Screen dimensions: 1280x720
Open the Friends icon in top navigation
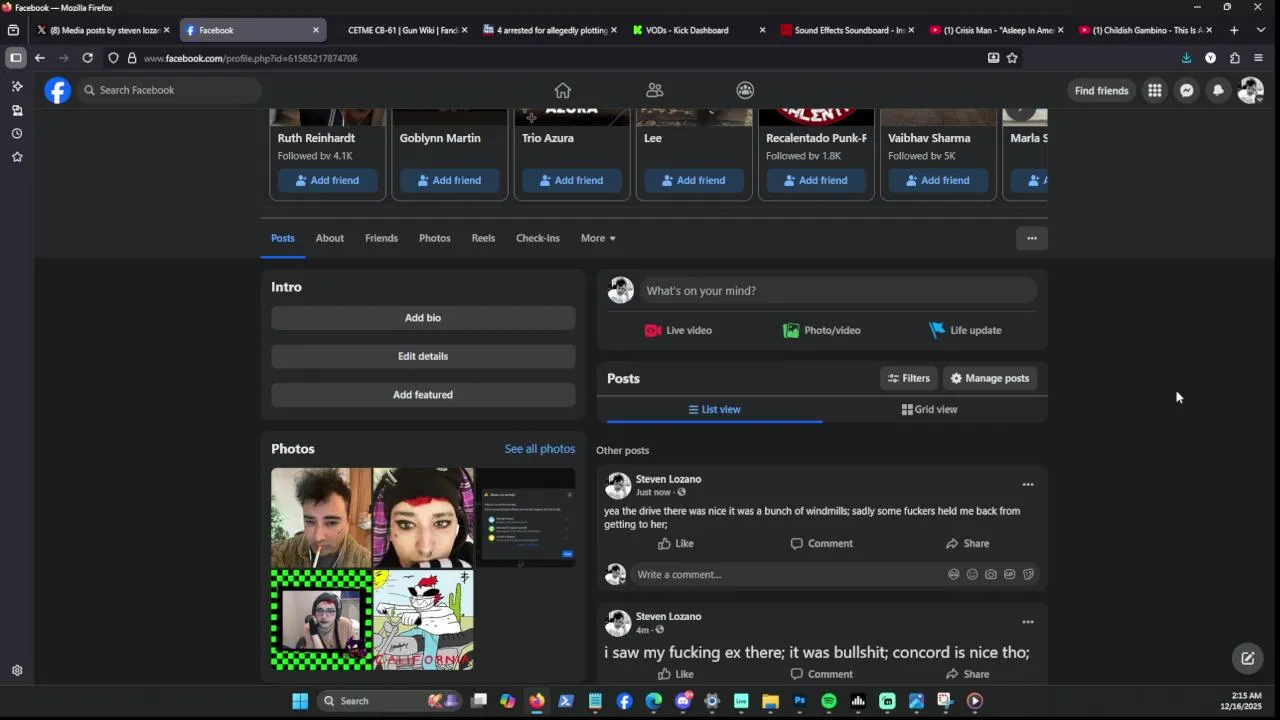coord(654,90)
